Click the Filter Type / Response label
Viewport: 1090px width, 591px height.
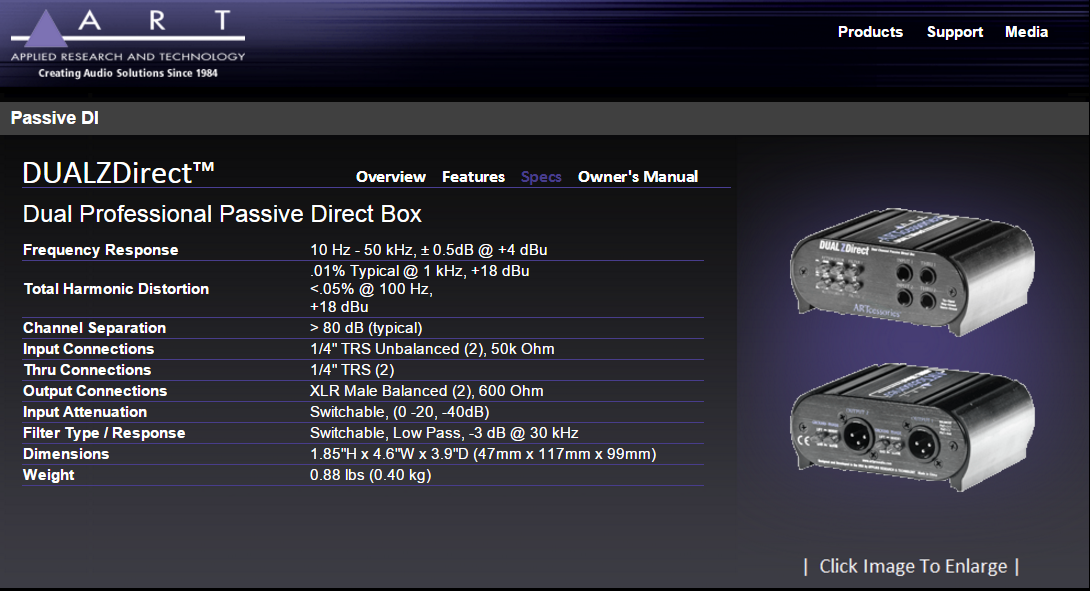(x=104, y=432)
